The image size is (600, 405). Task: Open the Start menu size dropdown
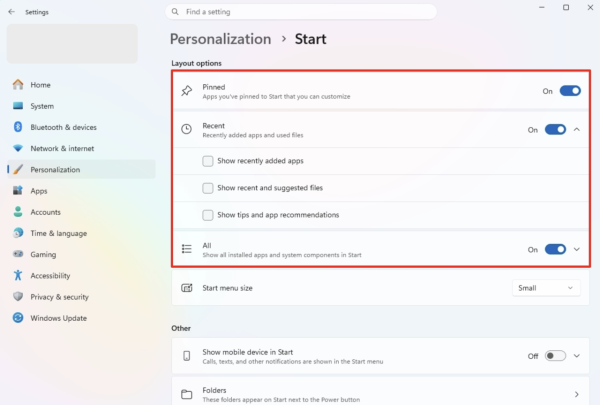point(546,288)
